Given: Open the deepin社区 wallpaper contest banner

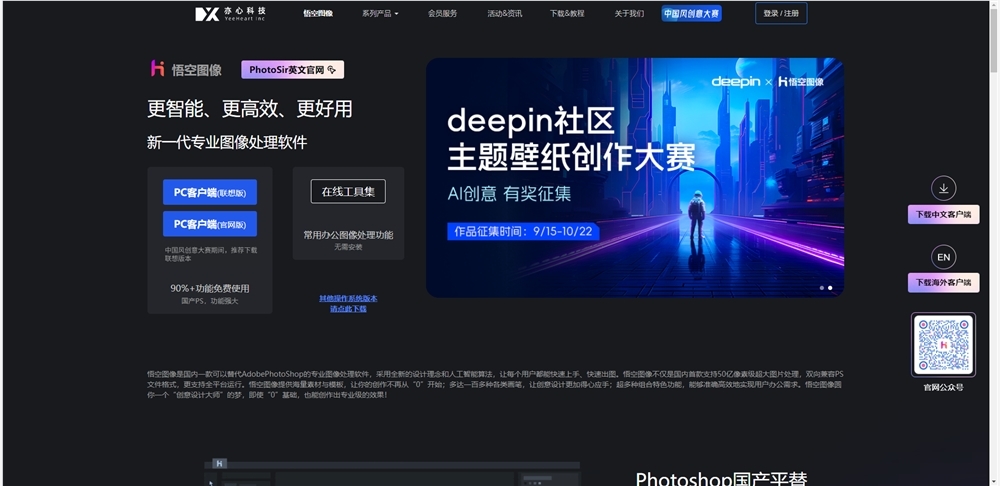Looking at the screenshot, I should pyautogui.click(x=635, y=177).
